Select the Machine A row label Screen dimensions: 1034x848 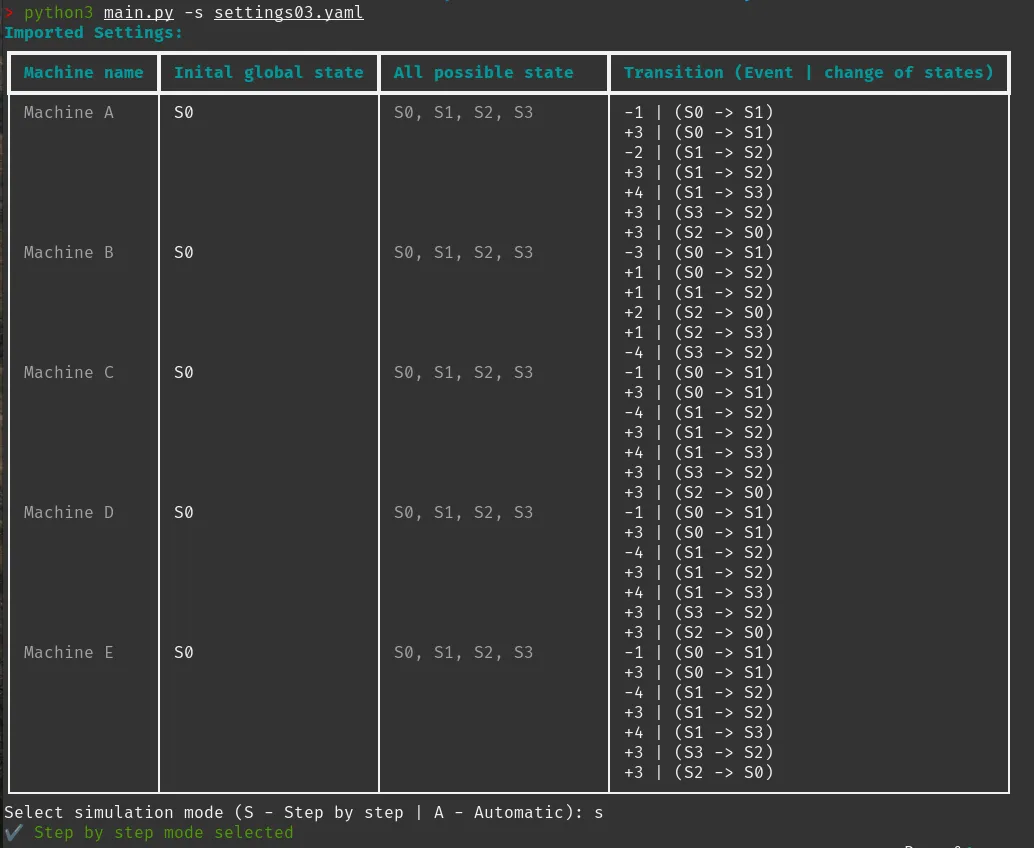69,113
